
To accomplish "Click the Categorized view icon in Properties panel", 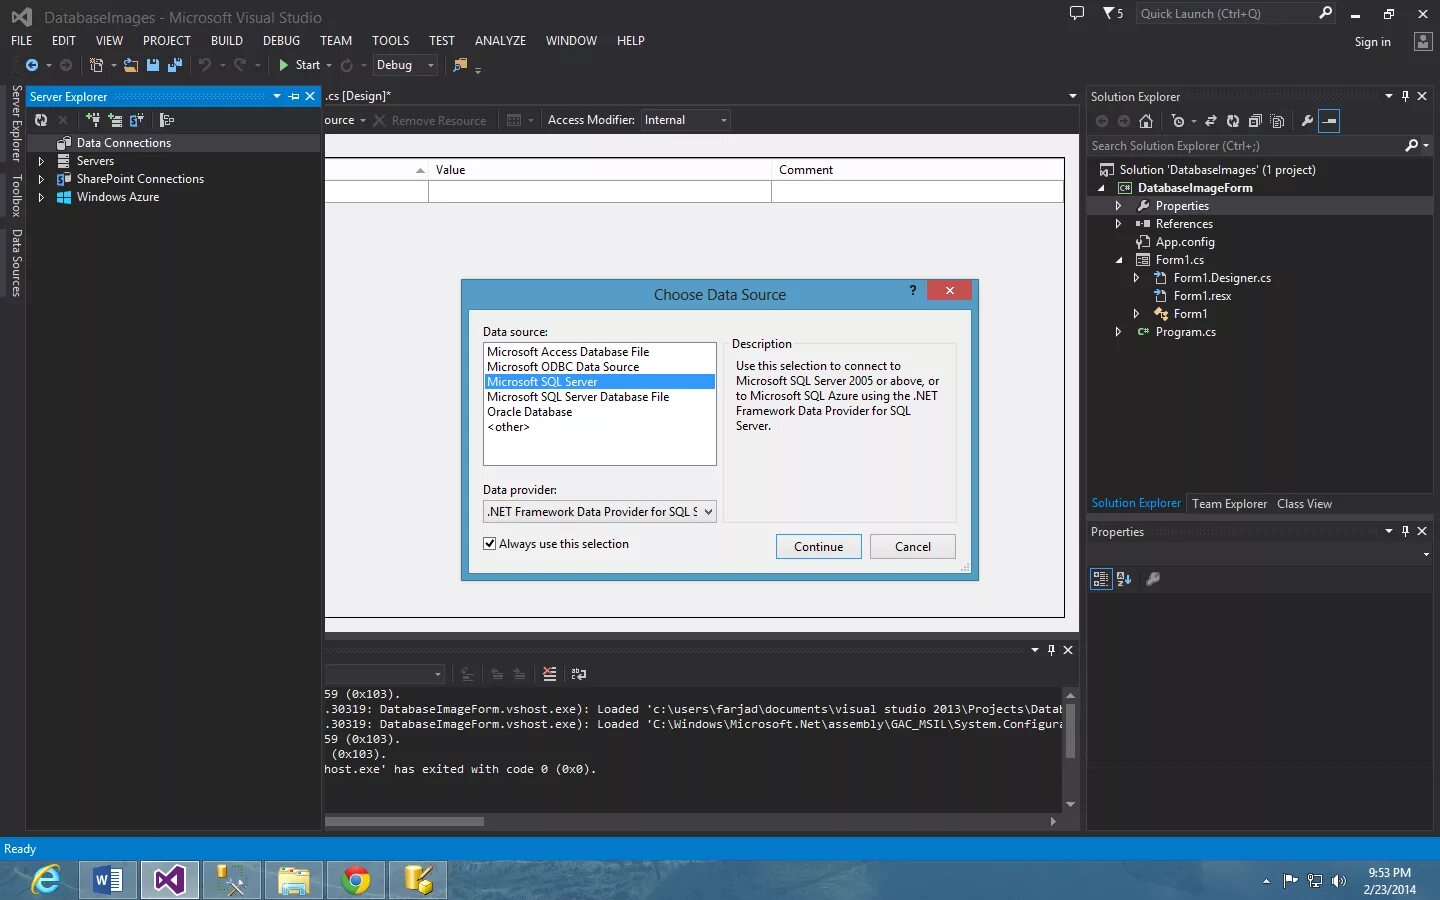I will click(1101, 579).
